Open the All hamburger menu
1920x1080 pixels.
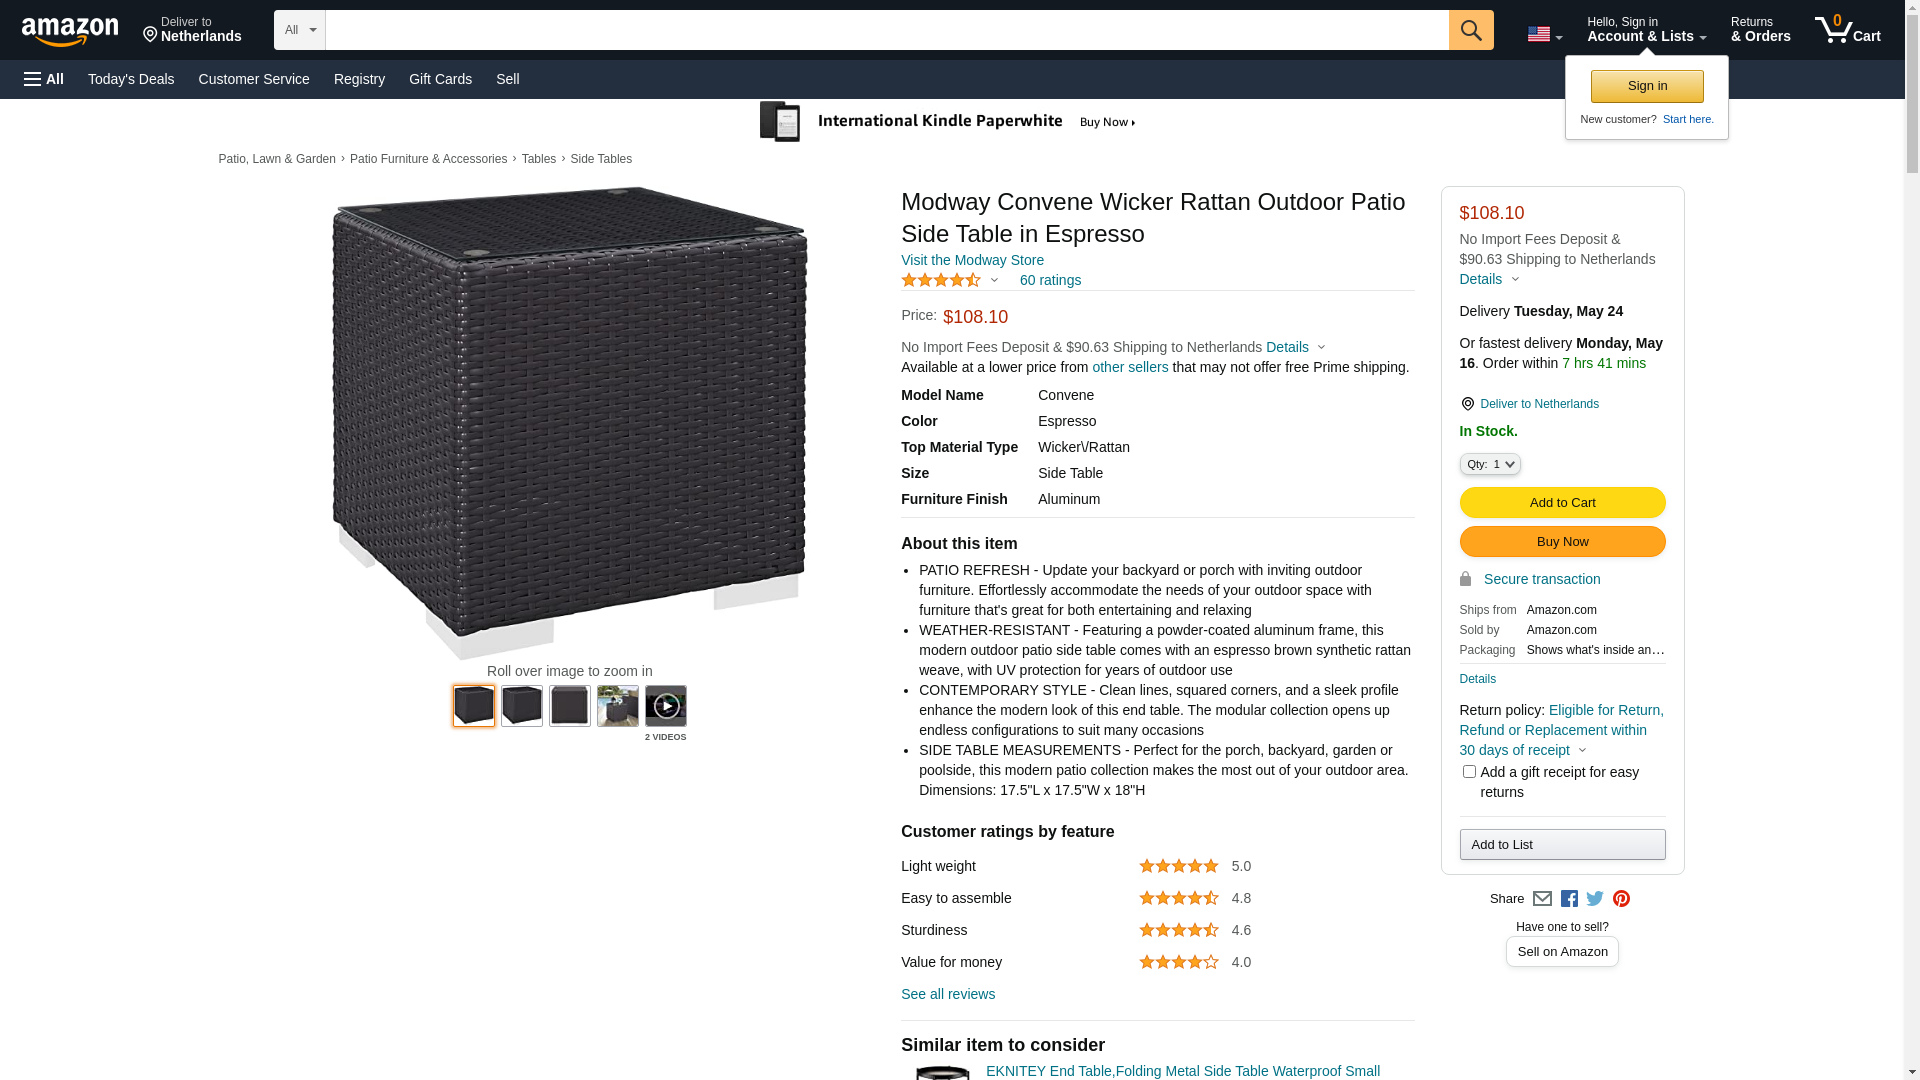tap(44, 79)
